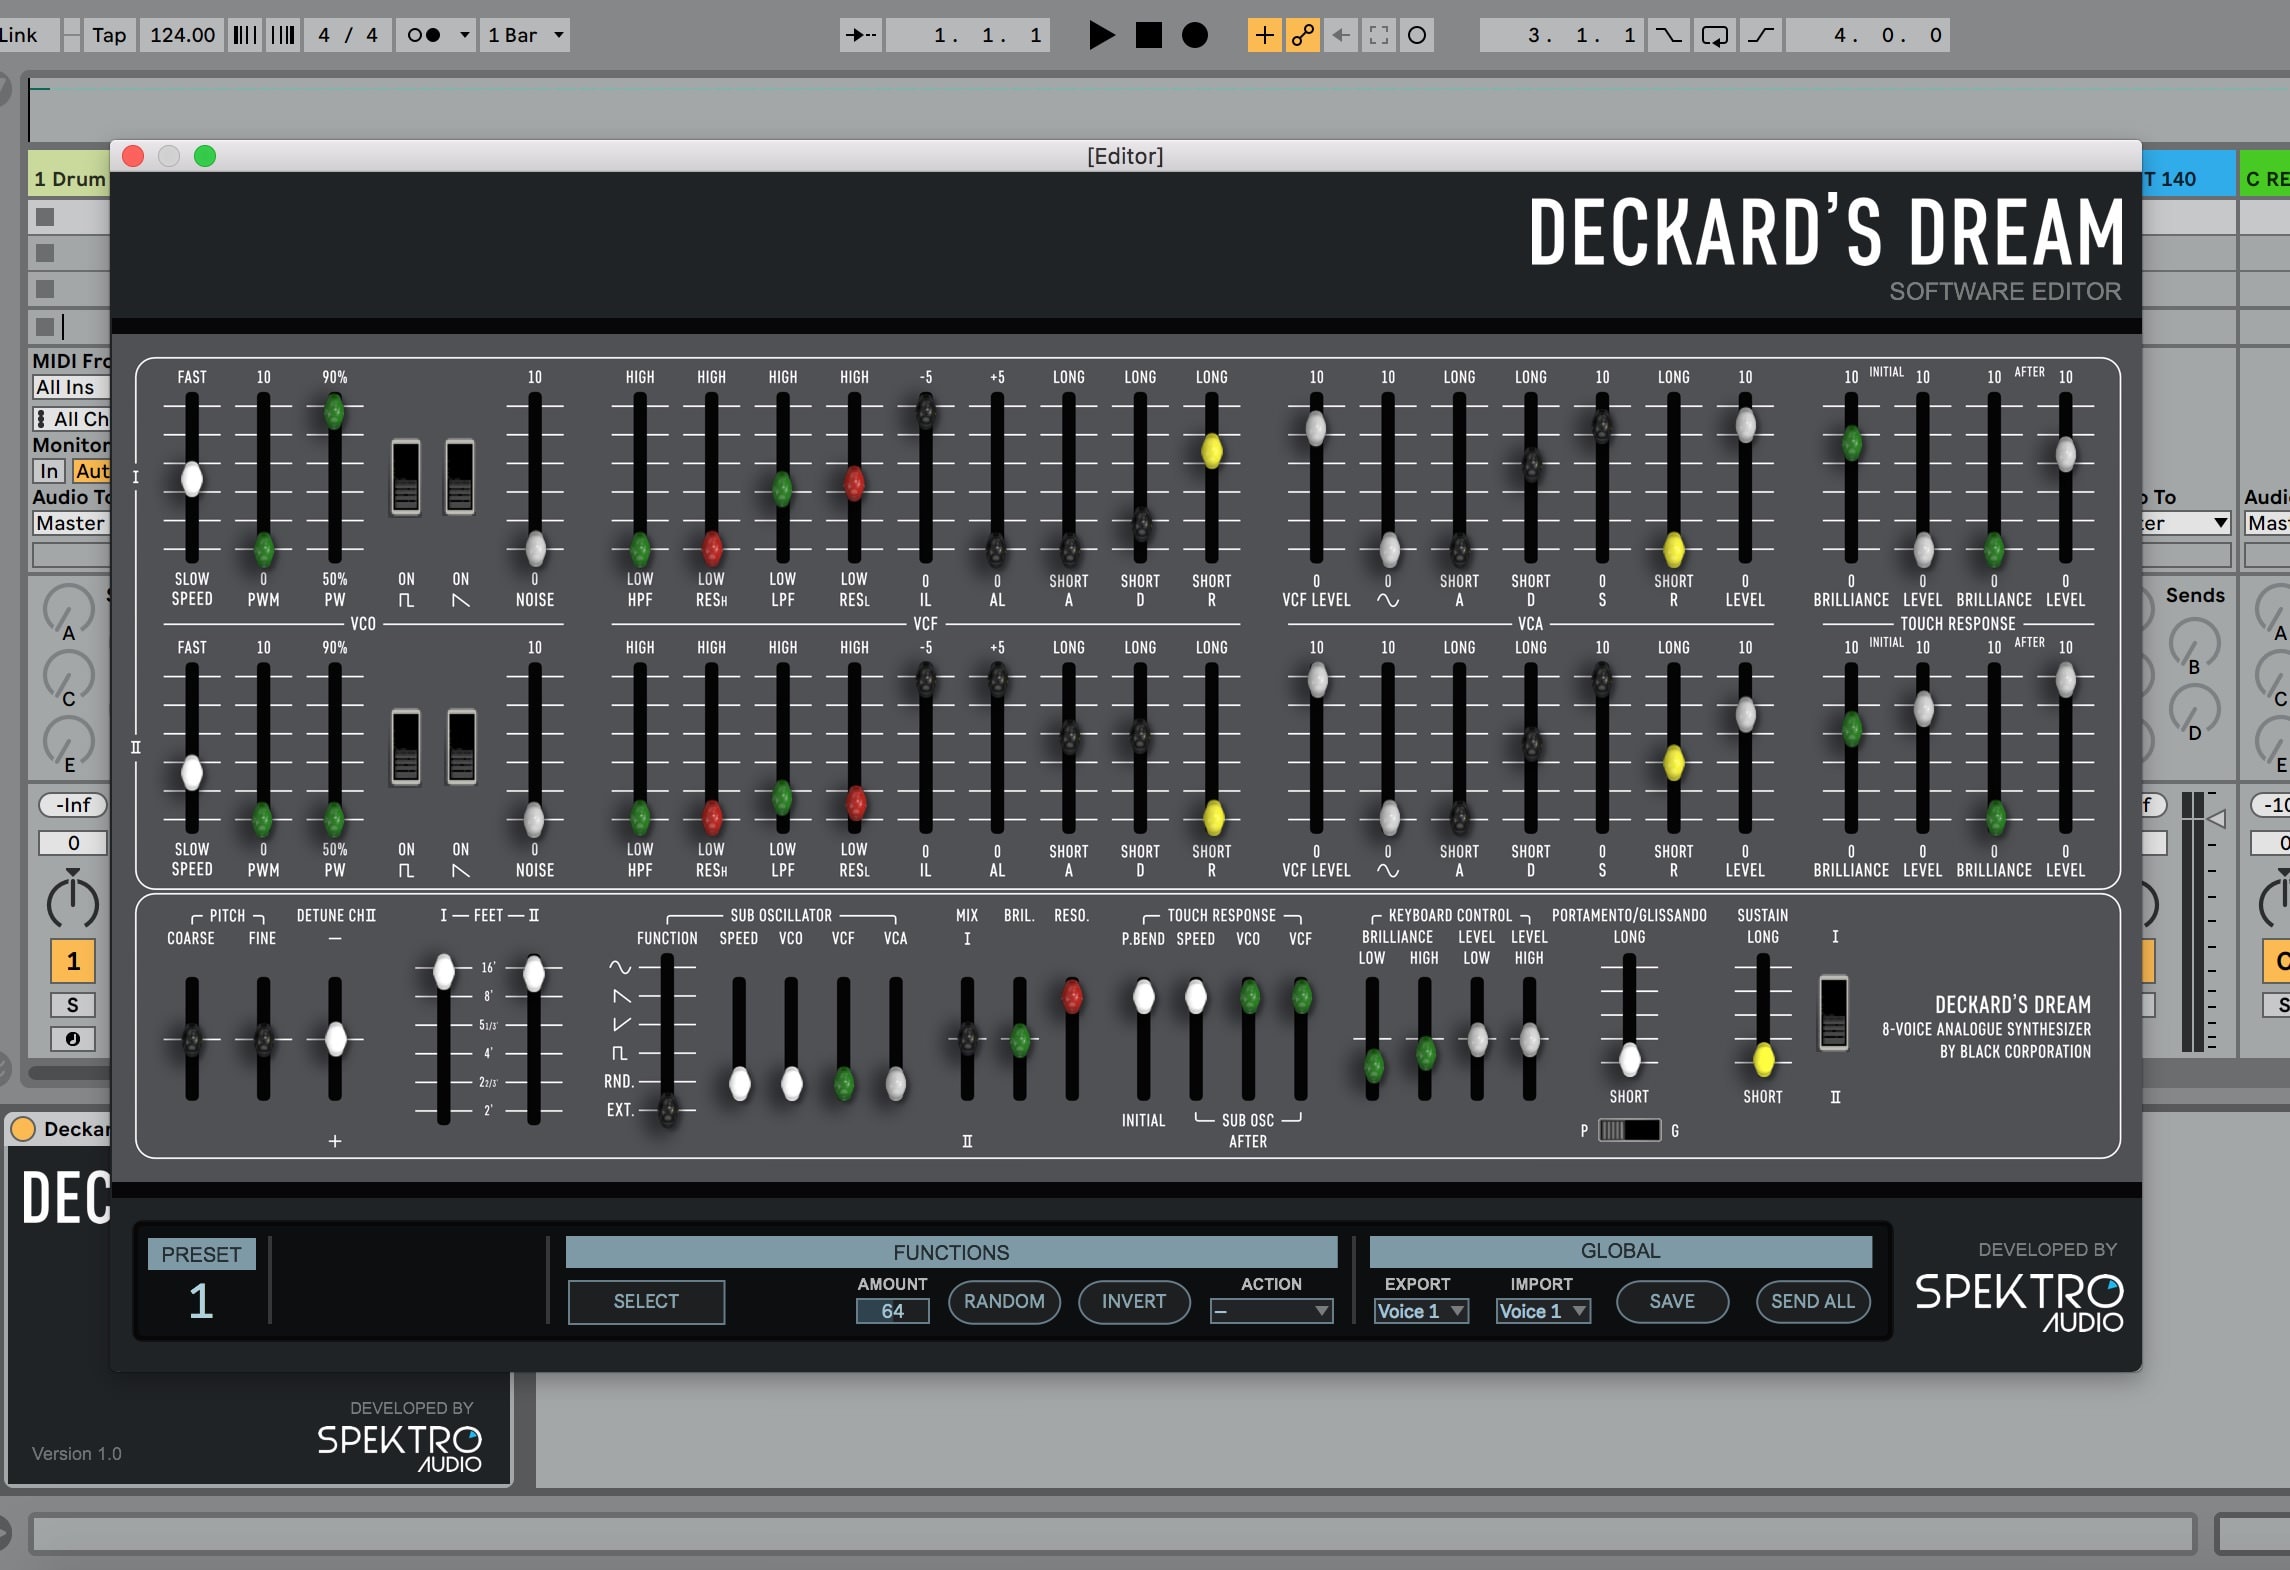The height and width of the screenshot is (1570, 2290).
Task: Toggle the punch-in point icon
Action: [1668, 36]
